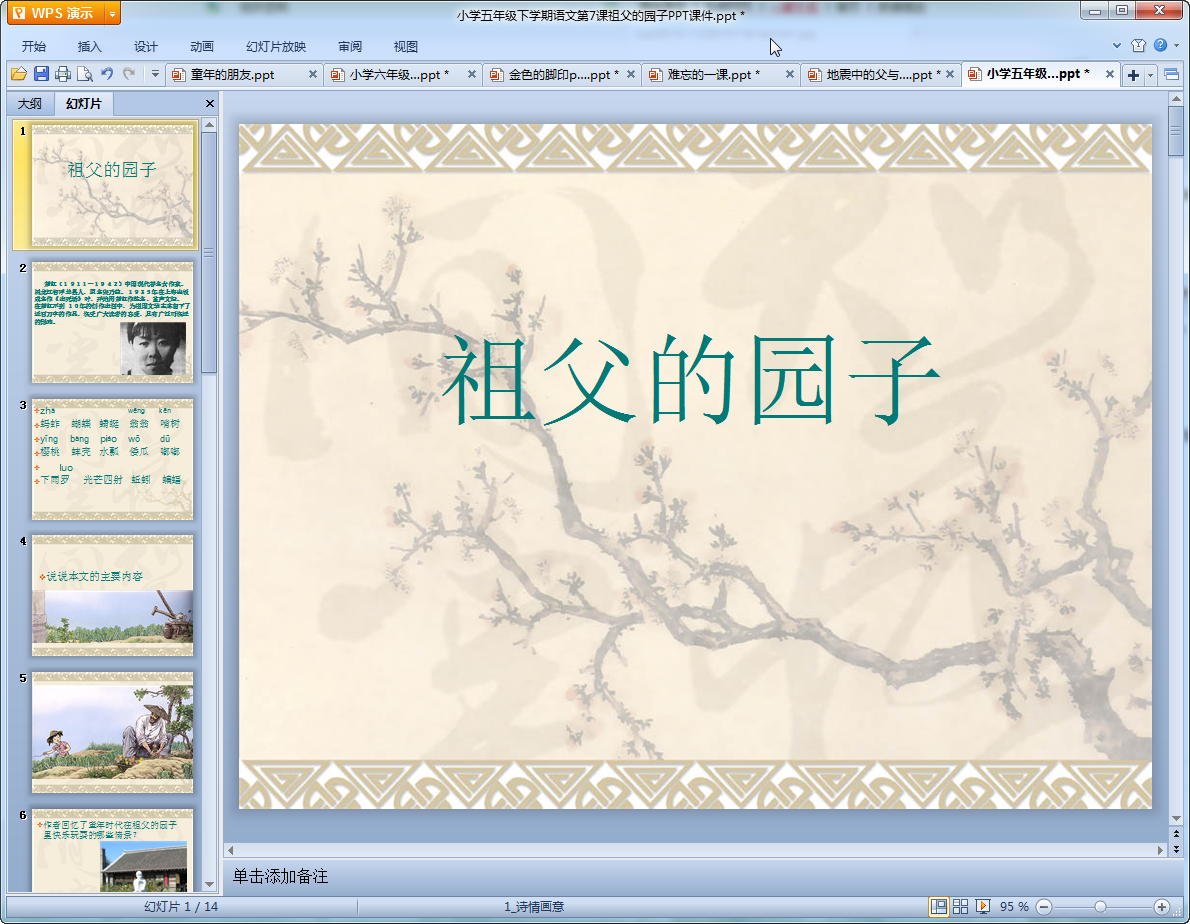
Task: Click the tab list window icon at far right
Action: 1171,74
